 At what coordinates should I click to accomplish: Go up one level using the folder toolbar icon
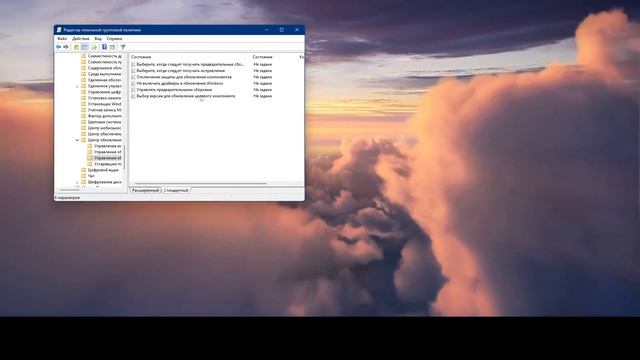[x=76, y=47]
